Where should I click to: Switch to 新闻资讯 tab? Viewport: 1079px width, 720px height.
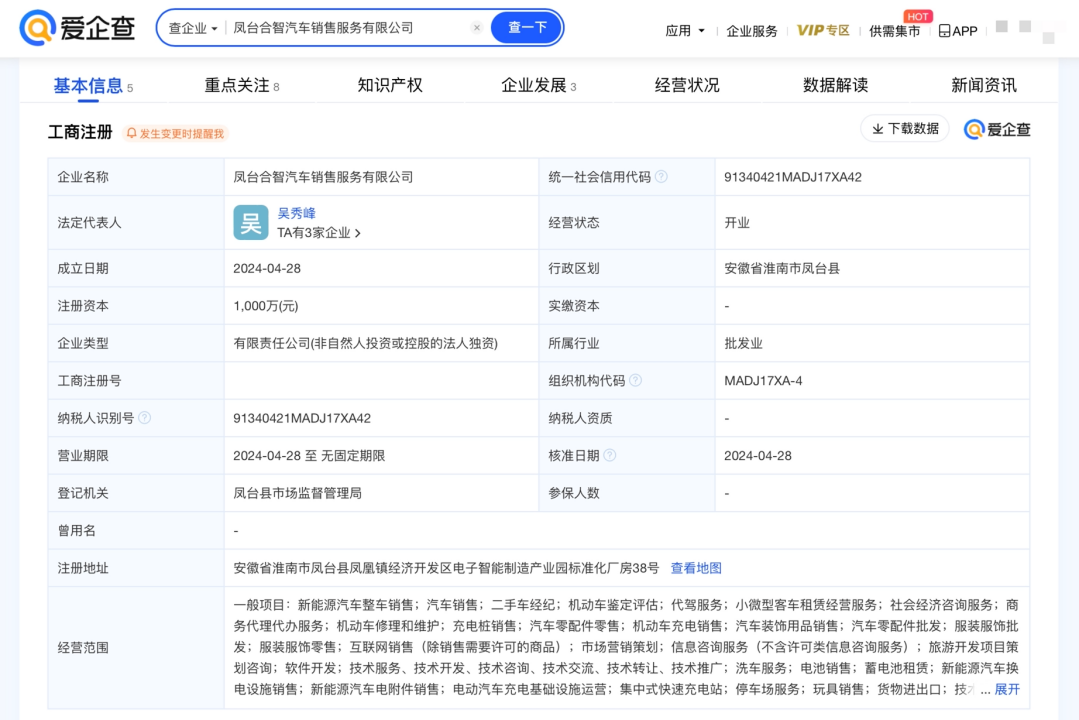983,85
